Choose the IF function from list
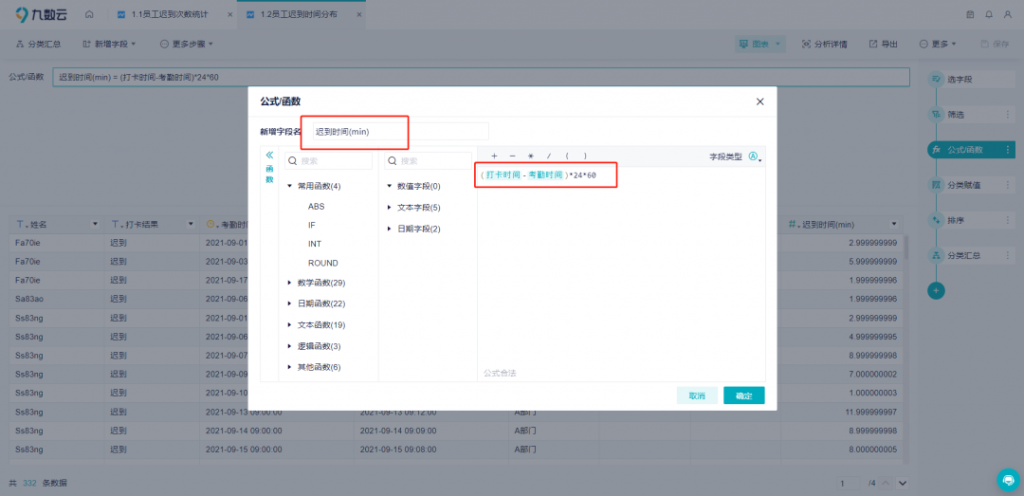The image size is (1024, 496). 312,225
